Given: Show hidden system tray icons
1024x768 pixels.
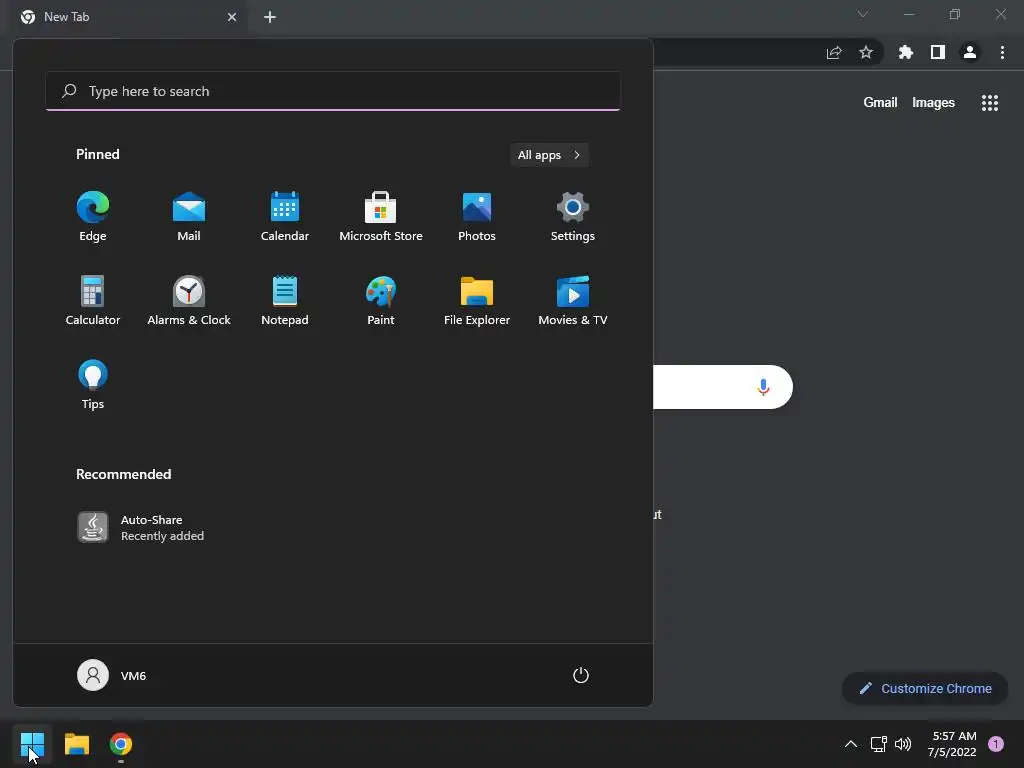Looking at the screenshot, I should [850, 744].
